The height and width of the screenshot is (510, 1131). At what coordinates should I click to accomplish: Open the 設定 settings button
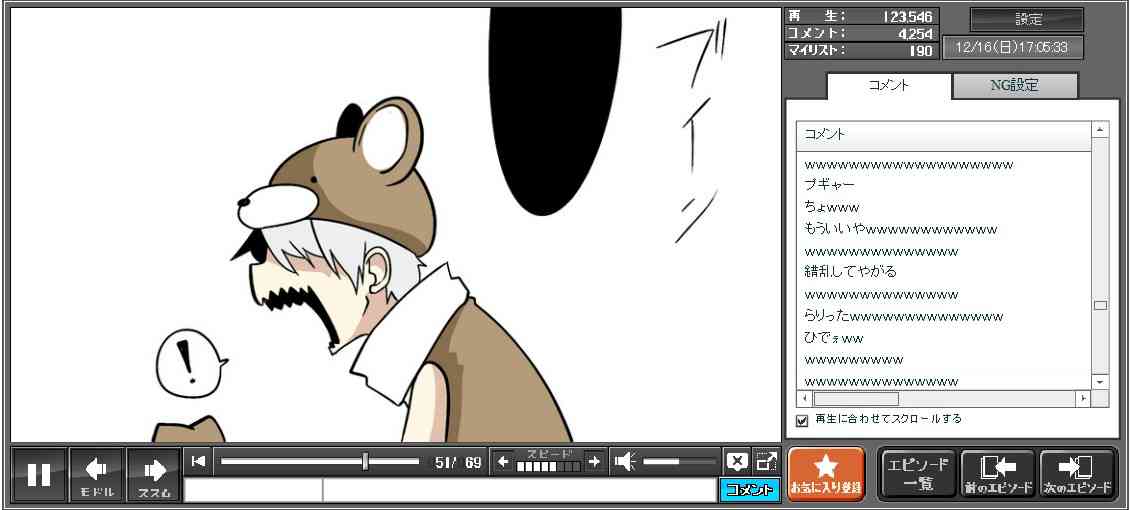point(1027,20)
